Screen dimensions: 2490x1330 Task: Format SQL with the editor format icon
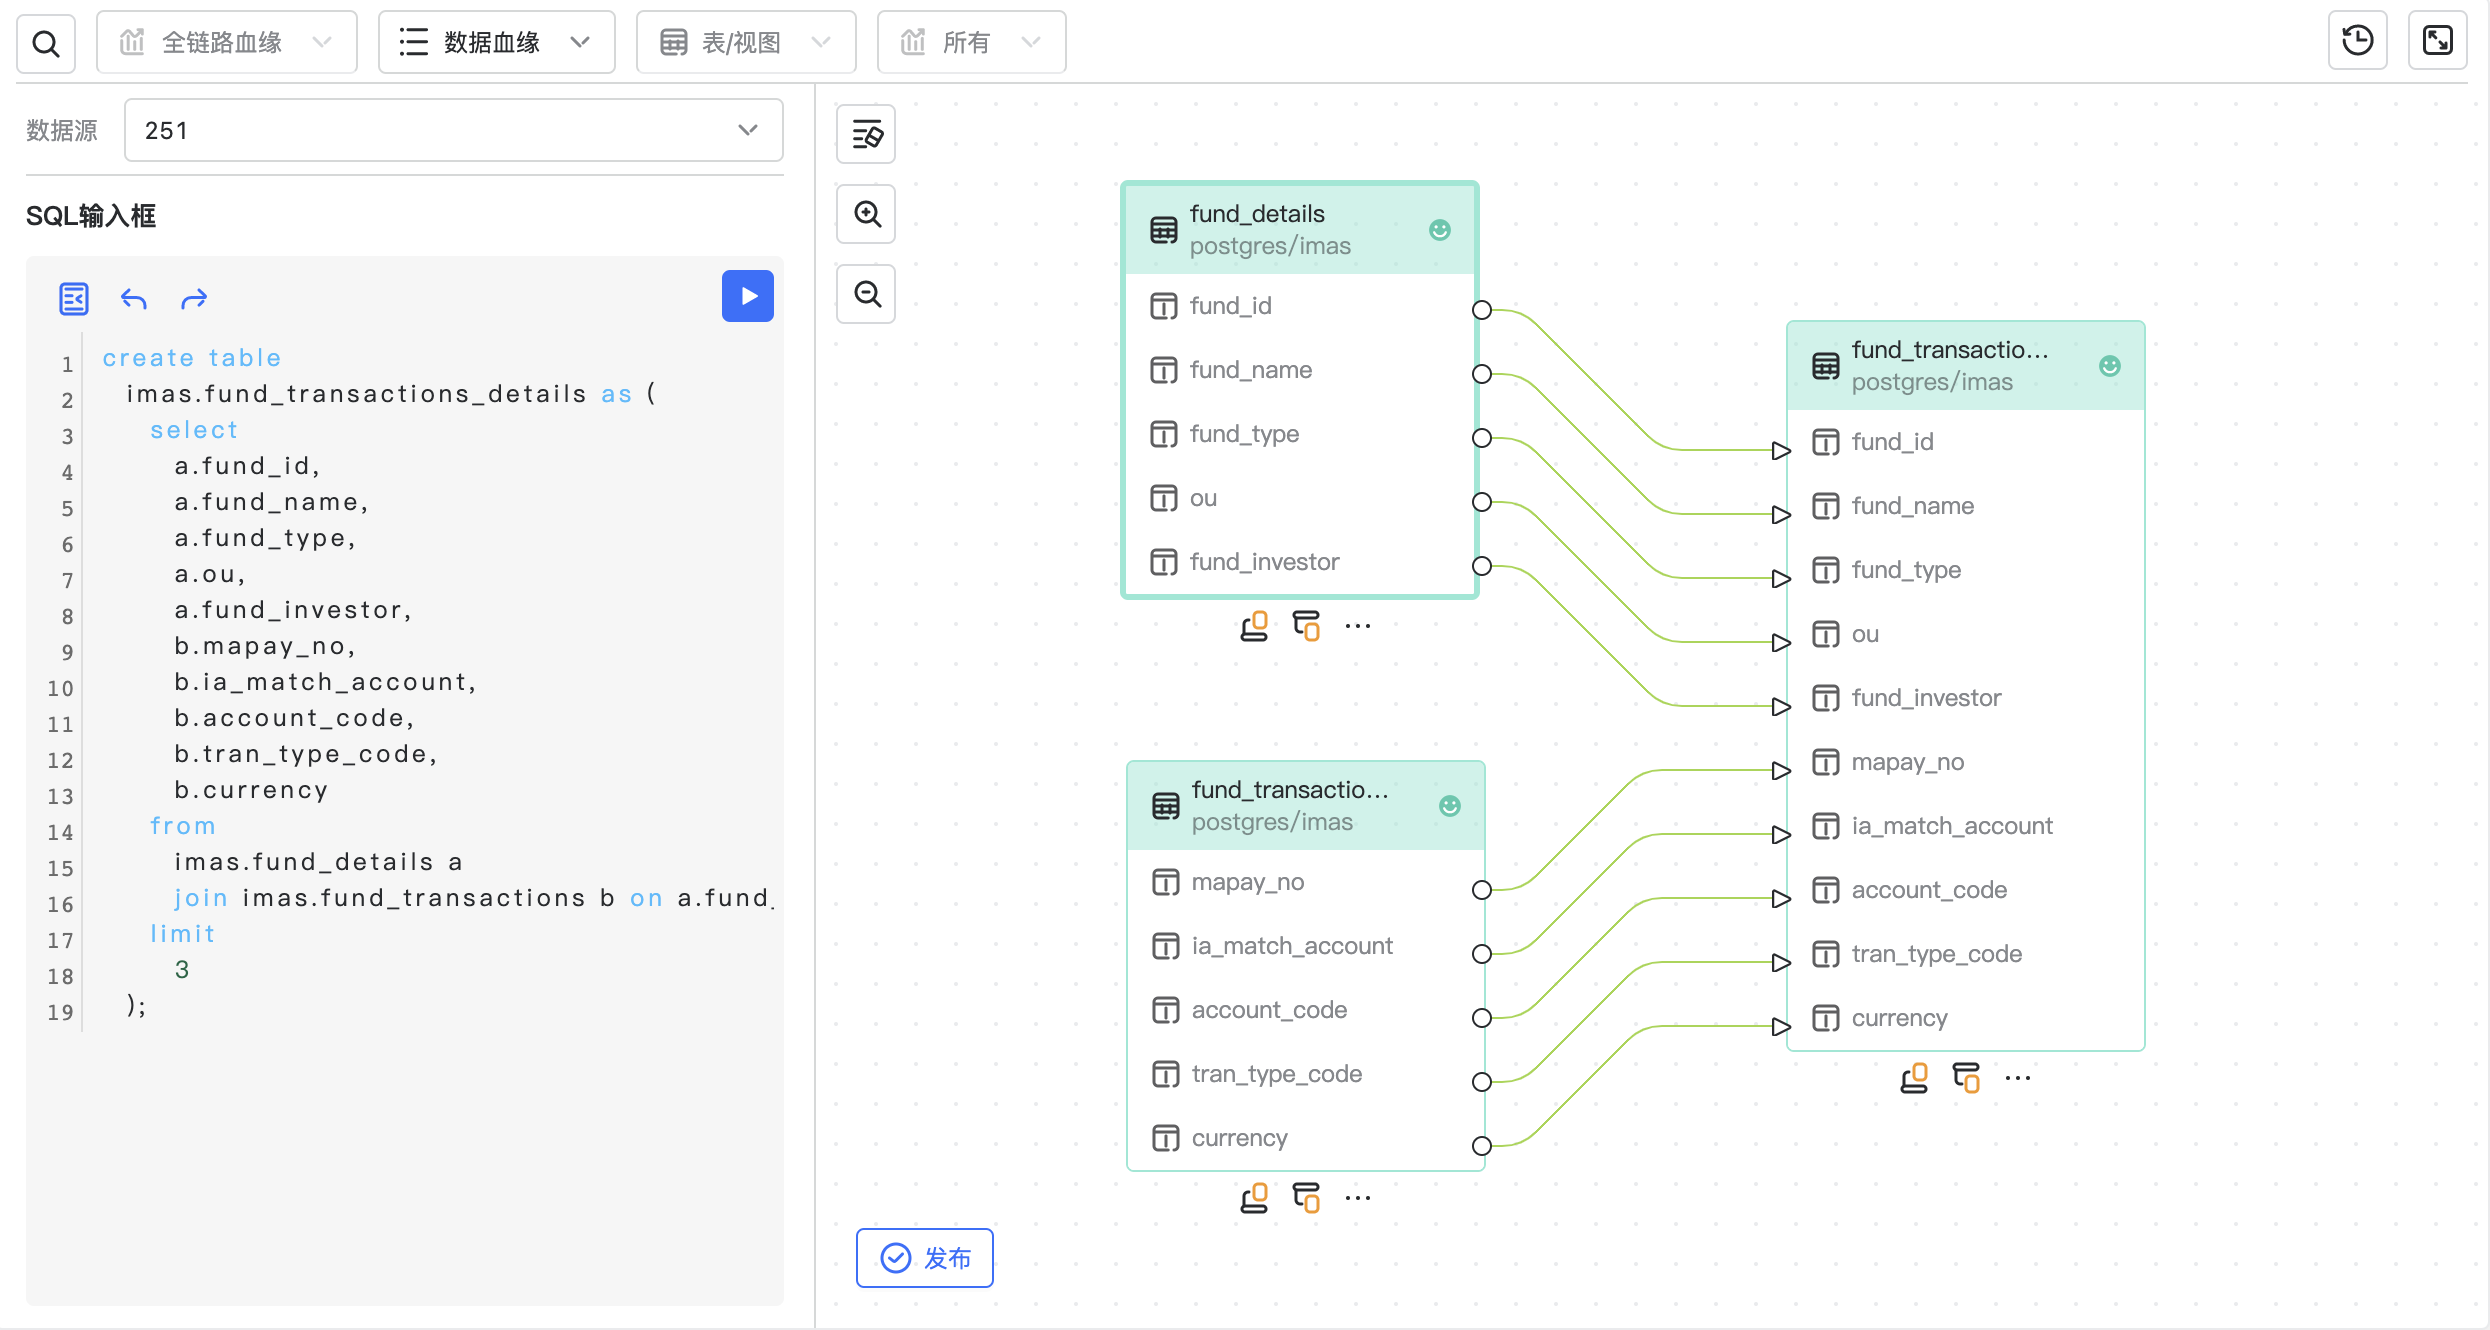pos(74,298)
